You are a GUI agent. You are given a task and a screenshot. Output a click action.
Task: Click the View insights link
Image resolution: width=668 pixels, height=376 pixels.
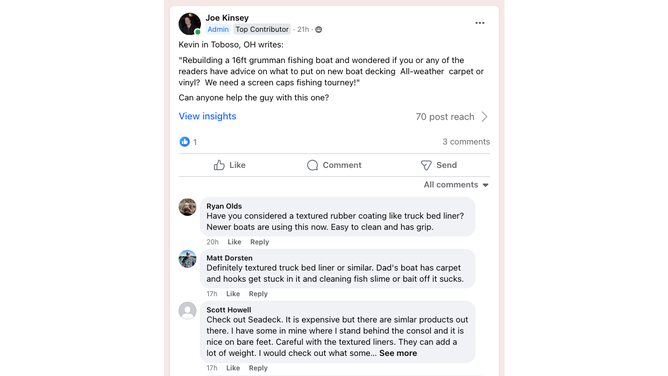pos(207,116)
